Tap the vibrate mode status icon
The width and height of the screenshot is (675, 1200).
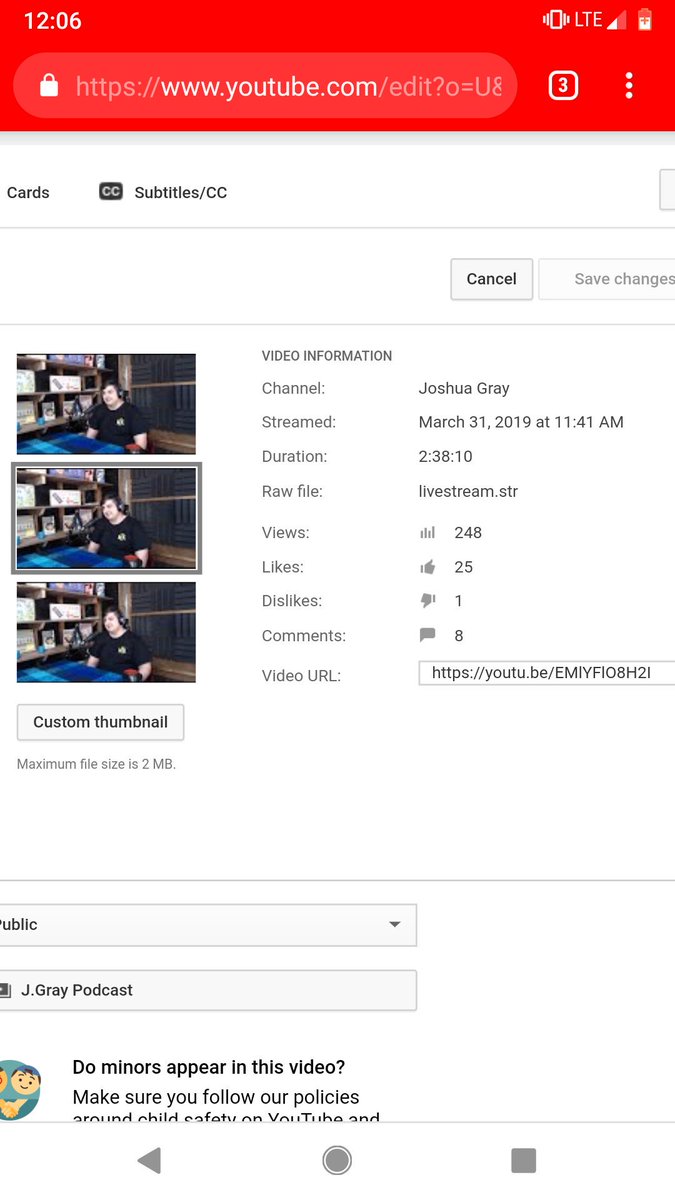tap(555, 20)
